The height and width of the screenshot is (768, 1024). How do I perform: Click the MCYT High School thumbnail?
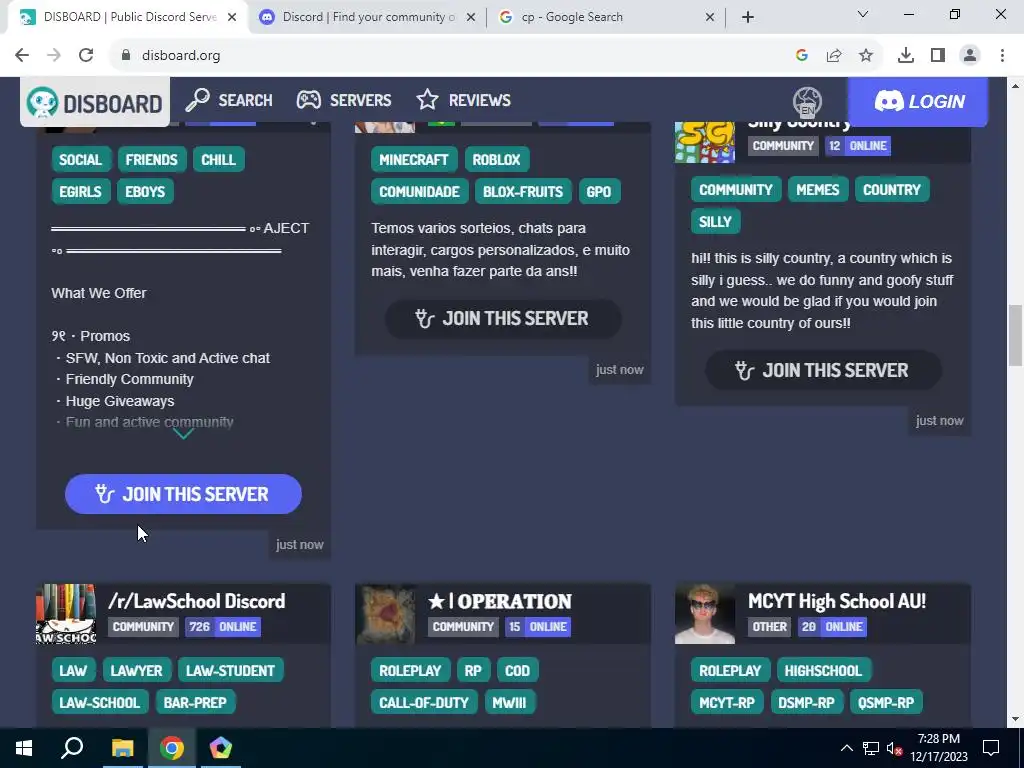click(x=705, y=614)
